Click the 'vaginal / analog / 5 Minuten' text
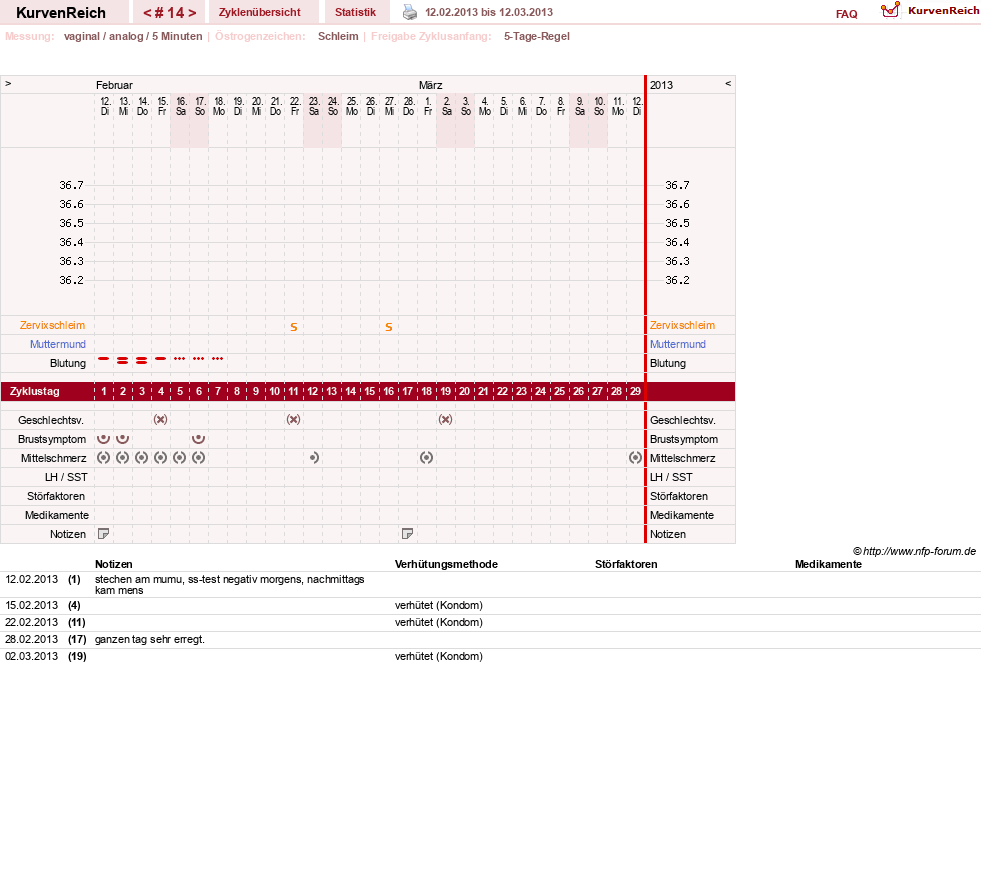981x877 pixels. (133, 36)
